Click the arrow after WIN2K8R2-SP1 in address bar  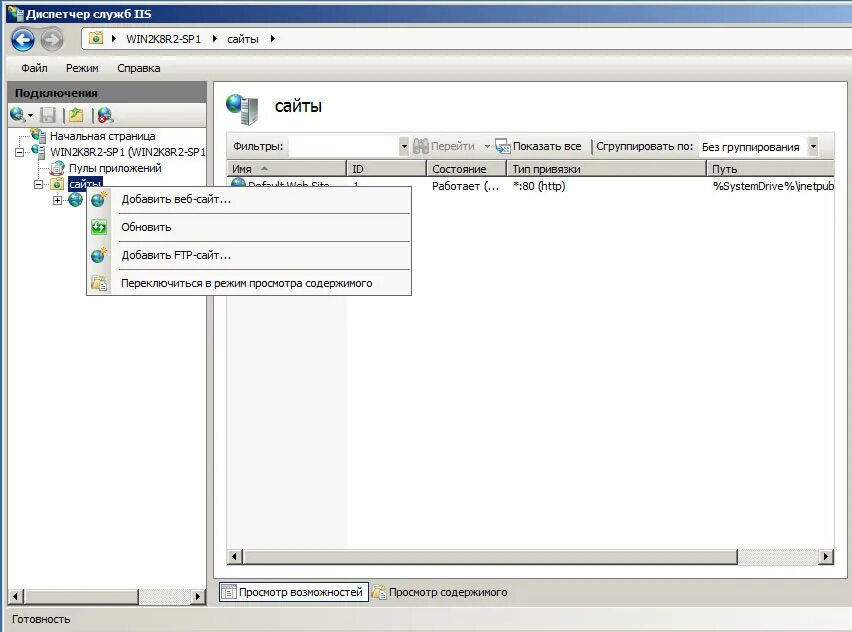coord(215,39)
